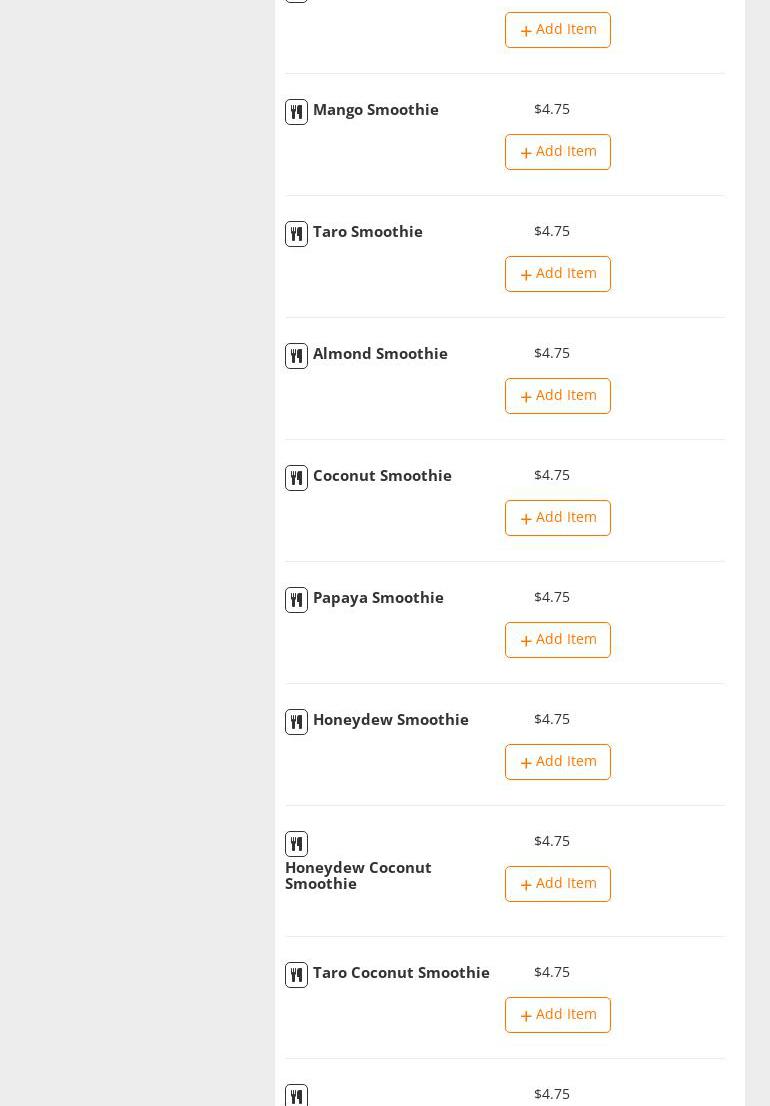Click the Taro Coconut Smoothie name
Image resolution: width=770 pixels, height=1106 pixels.
click(401, 973)
